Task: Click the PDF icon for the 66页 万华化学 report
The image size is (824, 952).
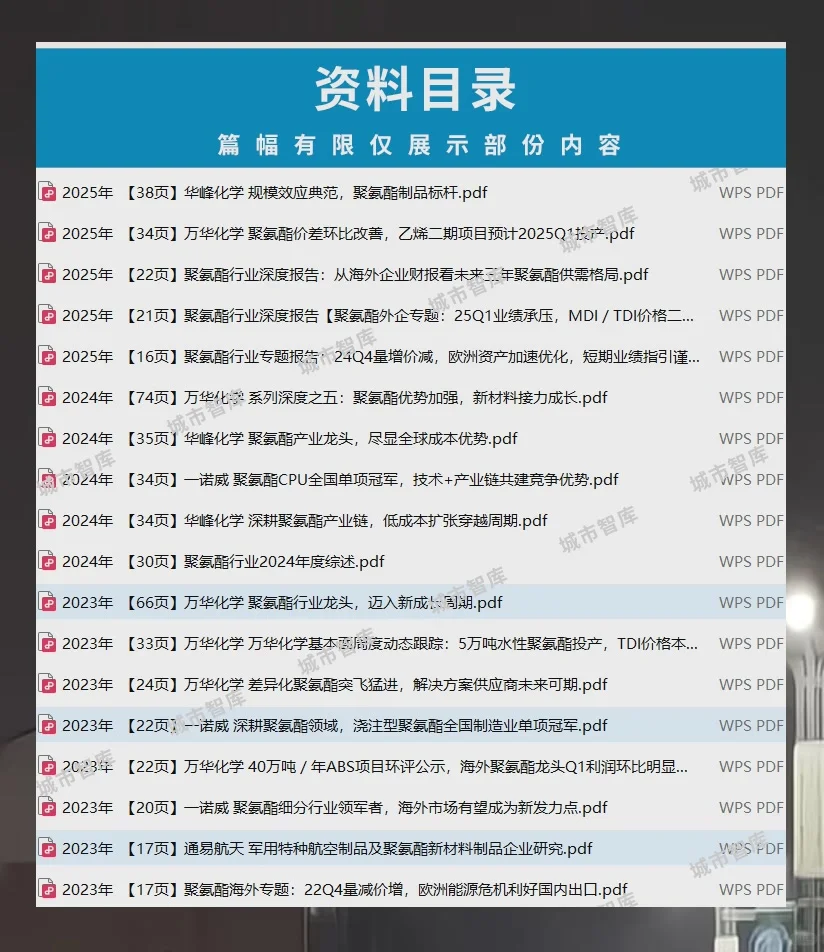Action: click(x=47, y=602)
